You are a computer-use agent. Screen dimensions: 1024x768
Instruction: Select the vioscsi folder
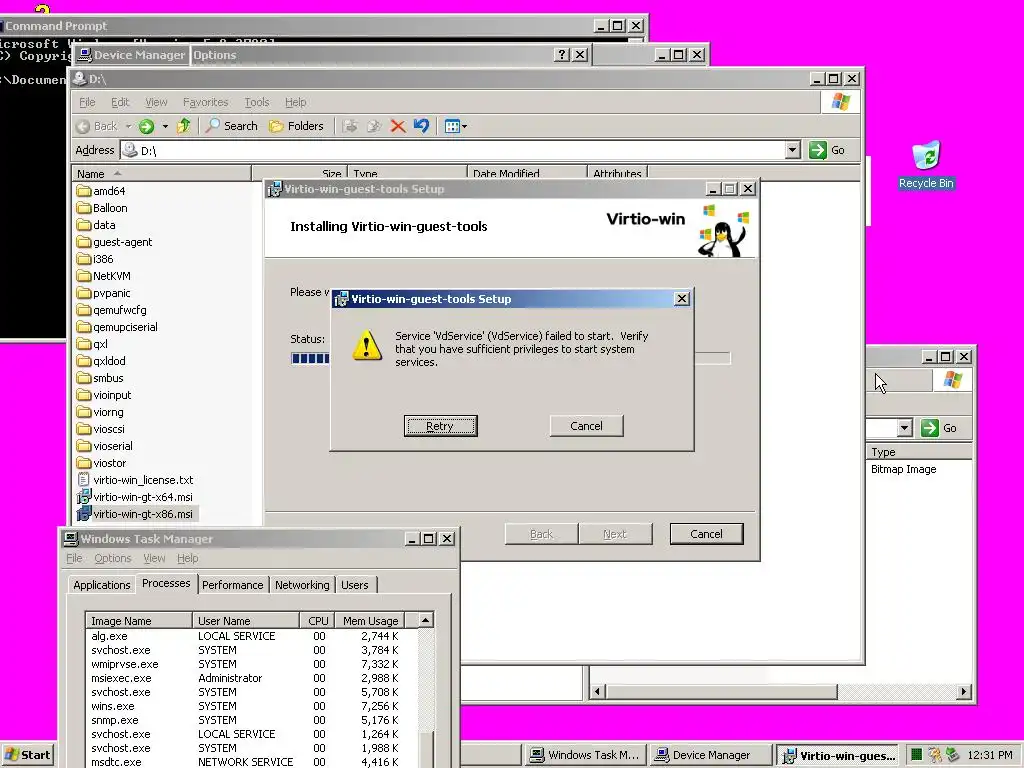[101, 428]
